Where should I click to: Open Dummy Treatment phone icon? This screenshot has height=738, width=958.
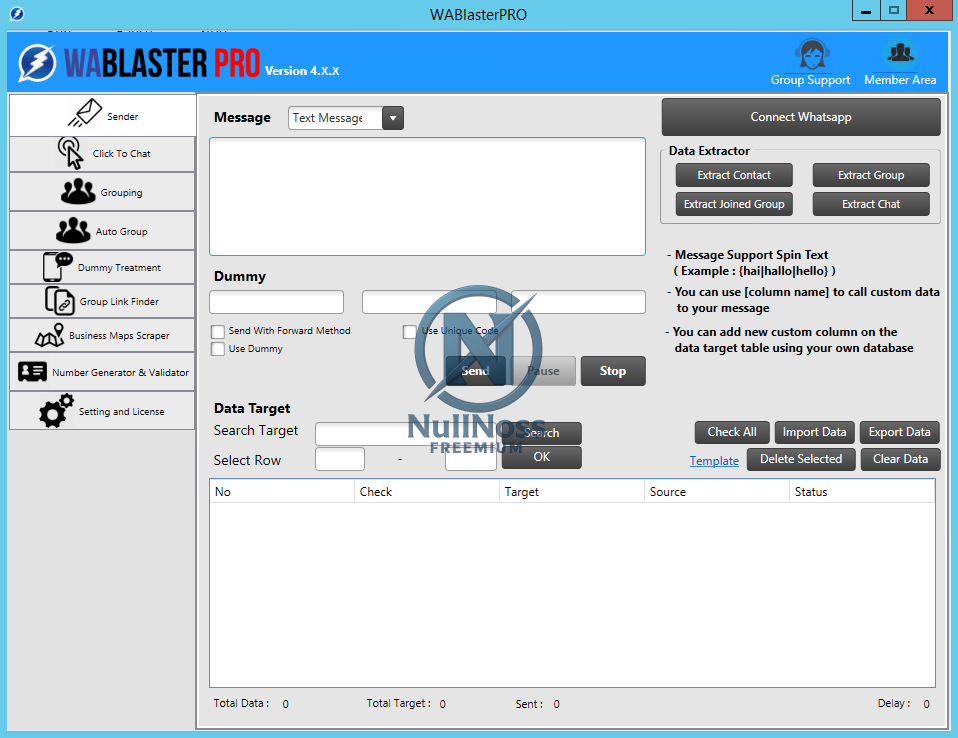point(58,267)
